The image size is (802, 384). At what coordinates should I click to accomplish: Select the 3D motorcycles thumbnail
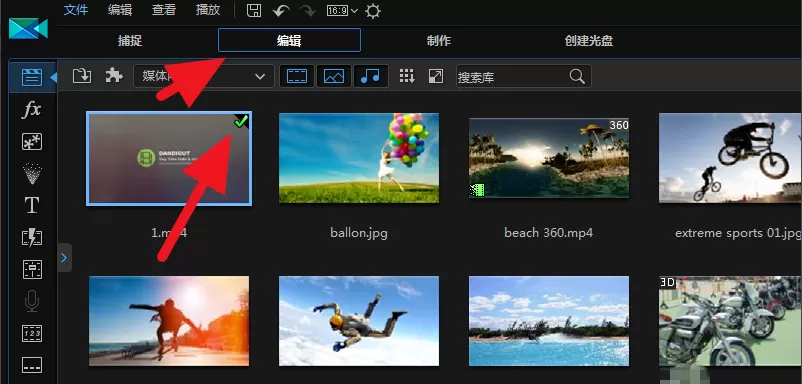730,322
